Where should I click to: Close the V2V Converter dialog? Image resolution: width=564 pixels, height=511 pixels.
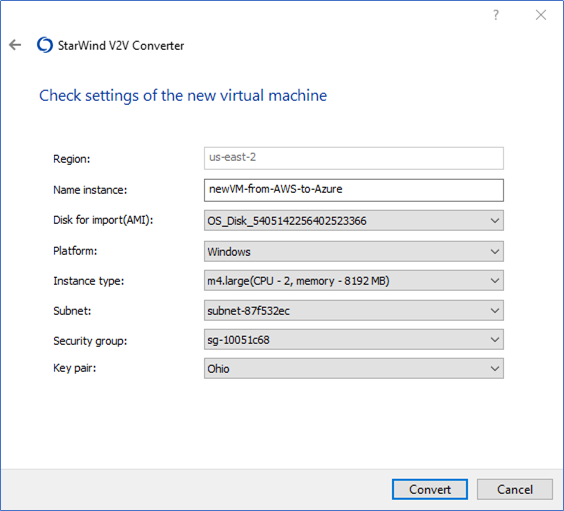click(541, 15)
